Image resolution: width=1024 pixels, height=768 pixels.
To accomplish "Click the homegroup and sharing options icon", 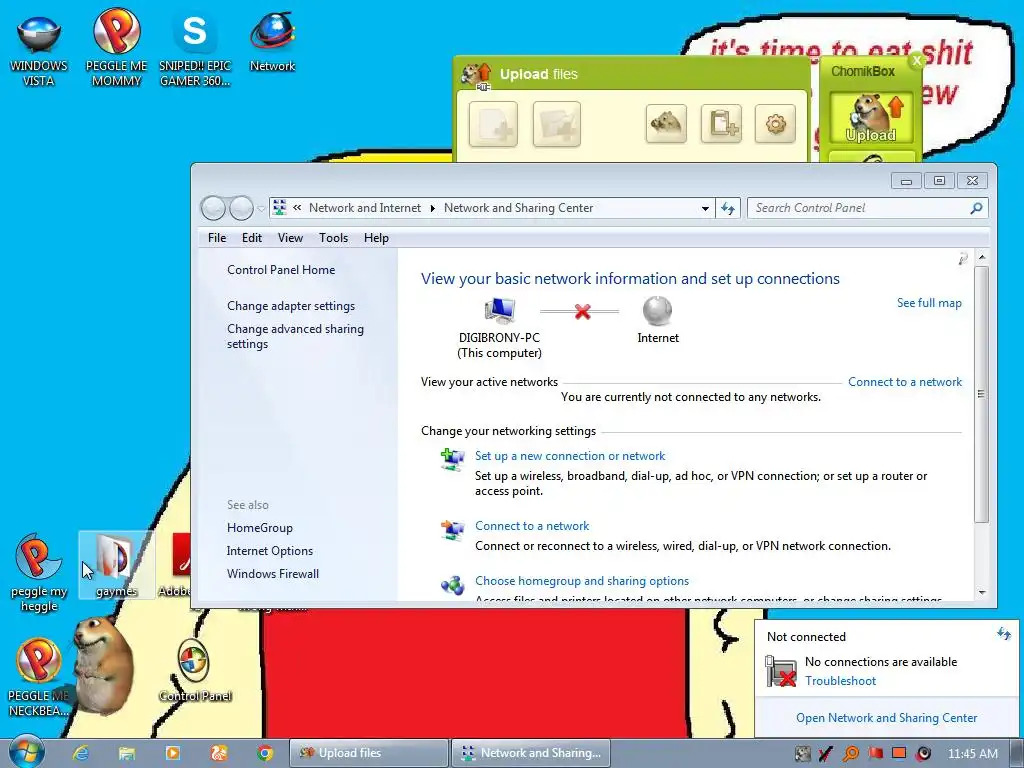I will 452,584.
